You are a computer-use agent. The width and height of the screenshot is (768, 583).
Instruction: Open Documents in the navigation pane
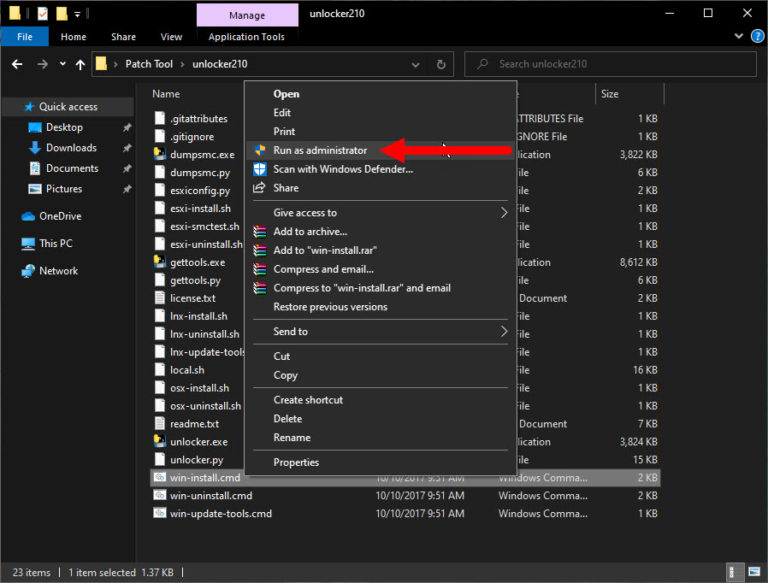tap(72, 169)
